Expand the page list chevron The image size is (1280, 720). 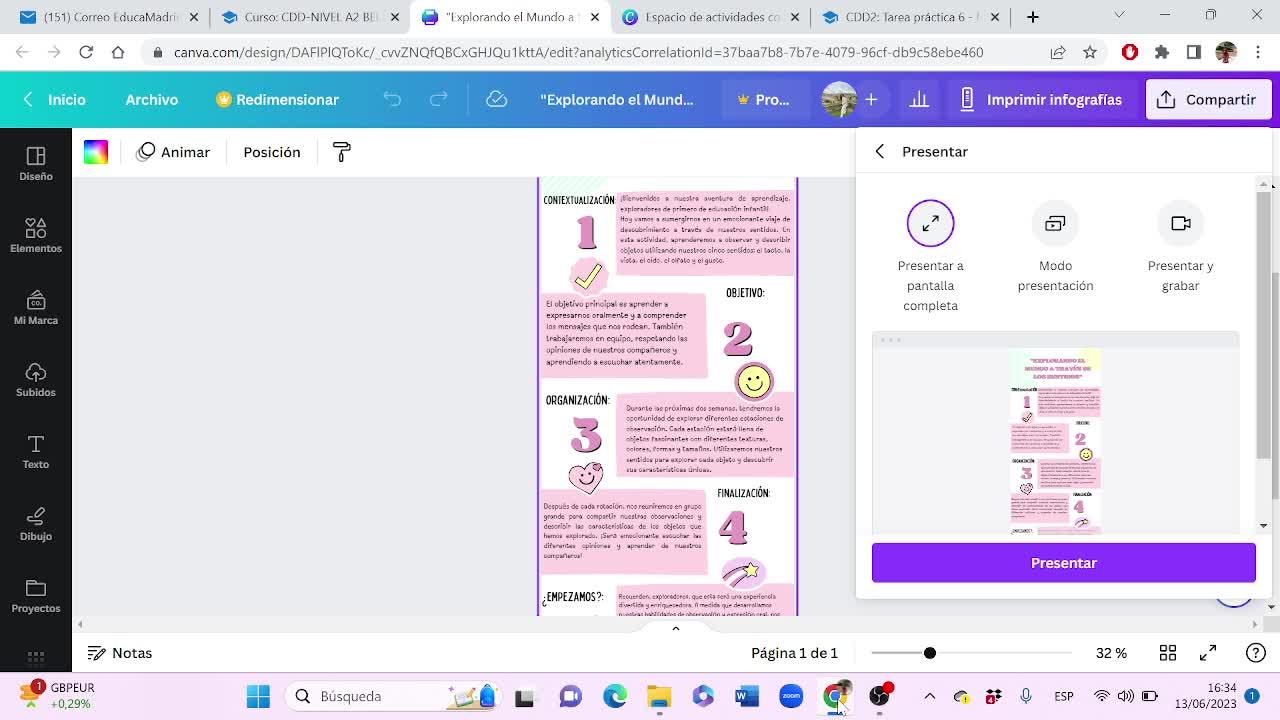coord(675,628)
